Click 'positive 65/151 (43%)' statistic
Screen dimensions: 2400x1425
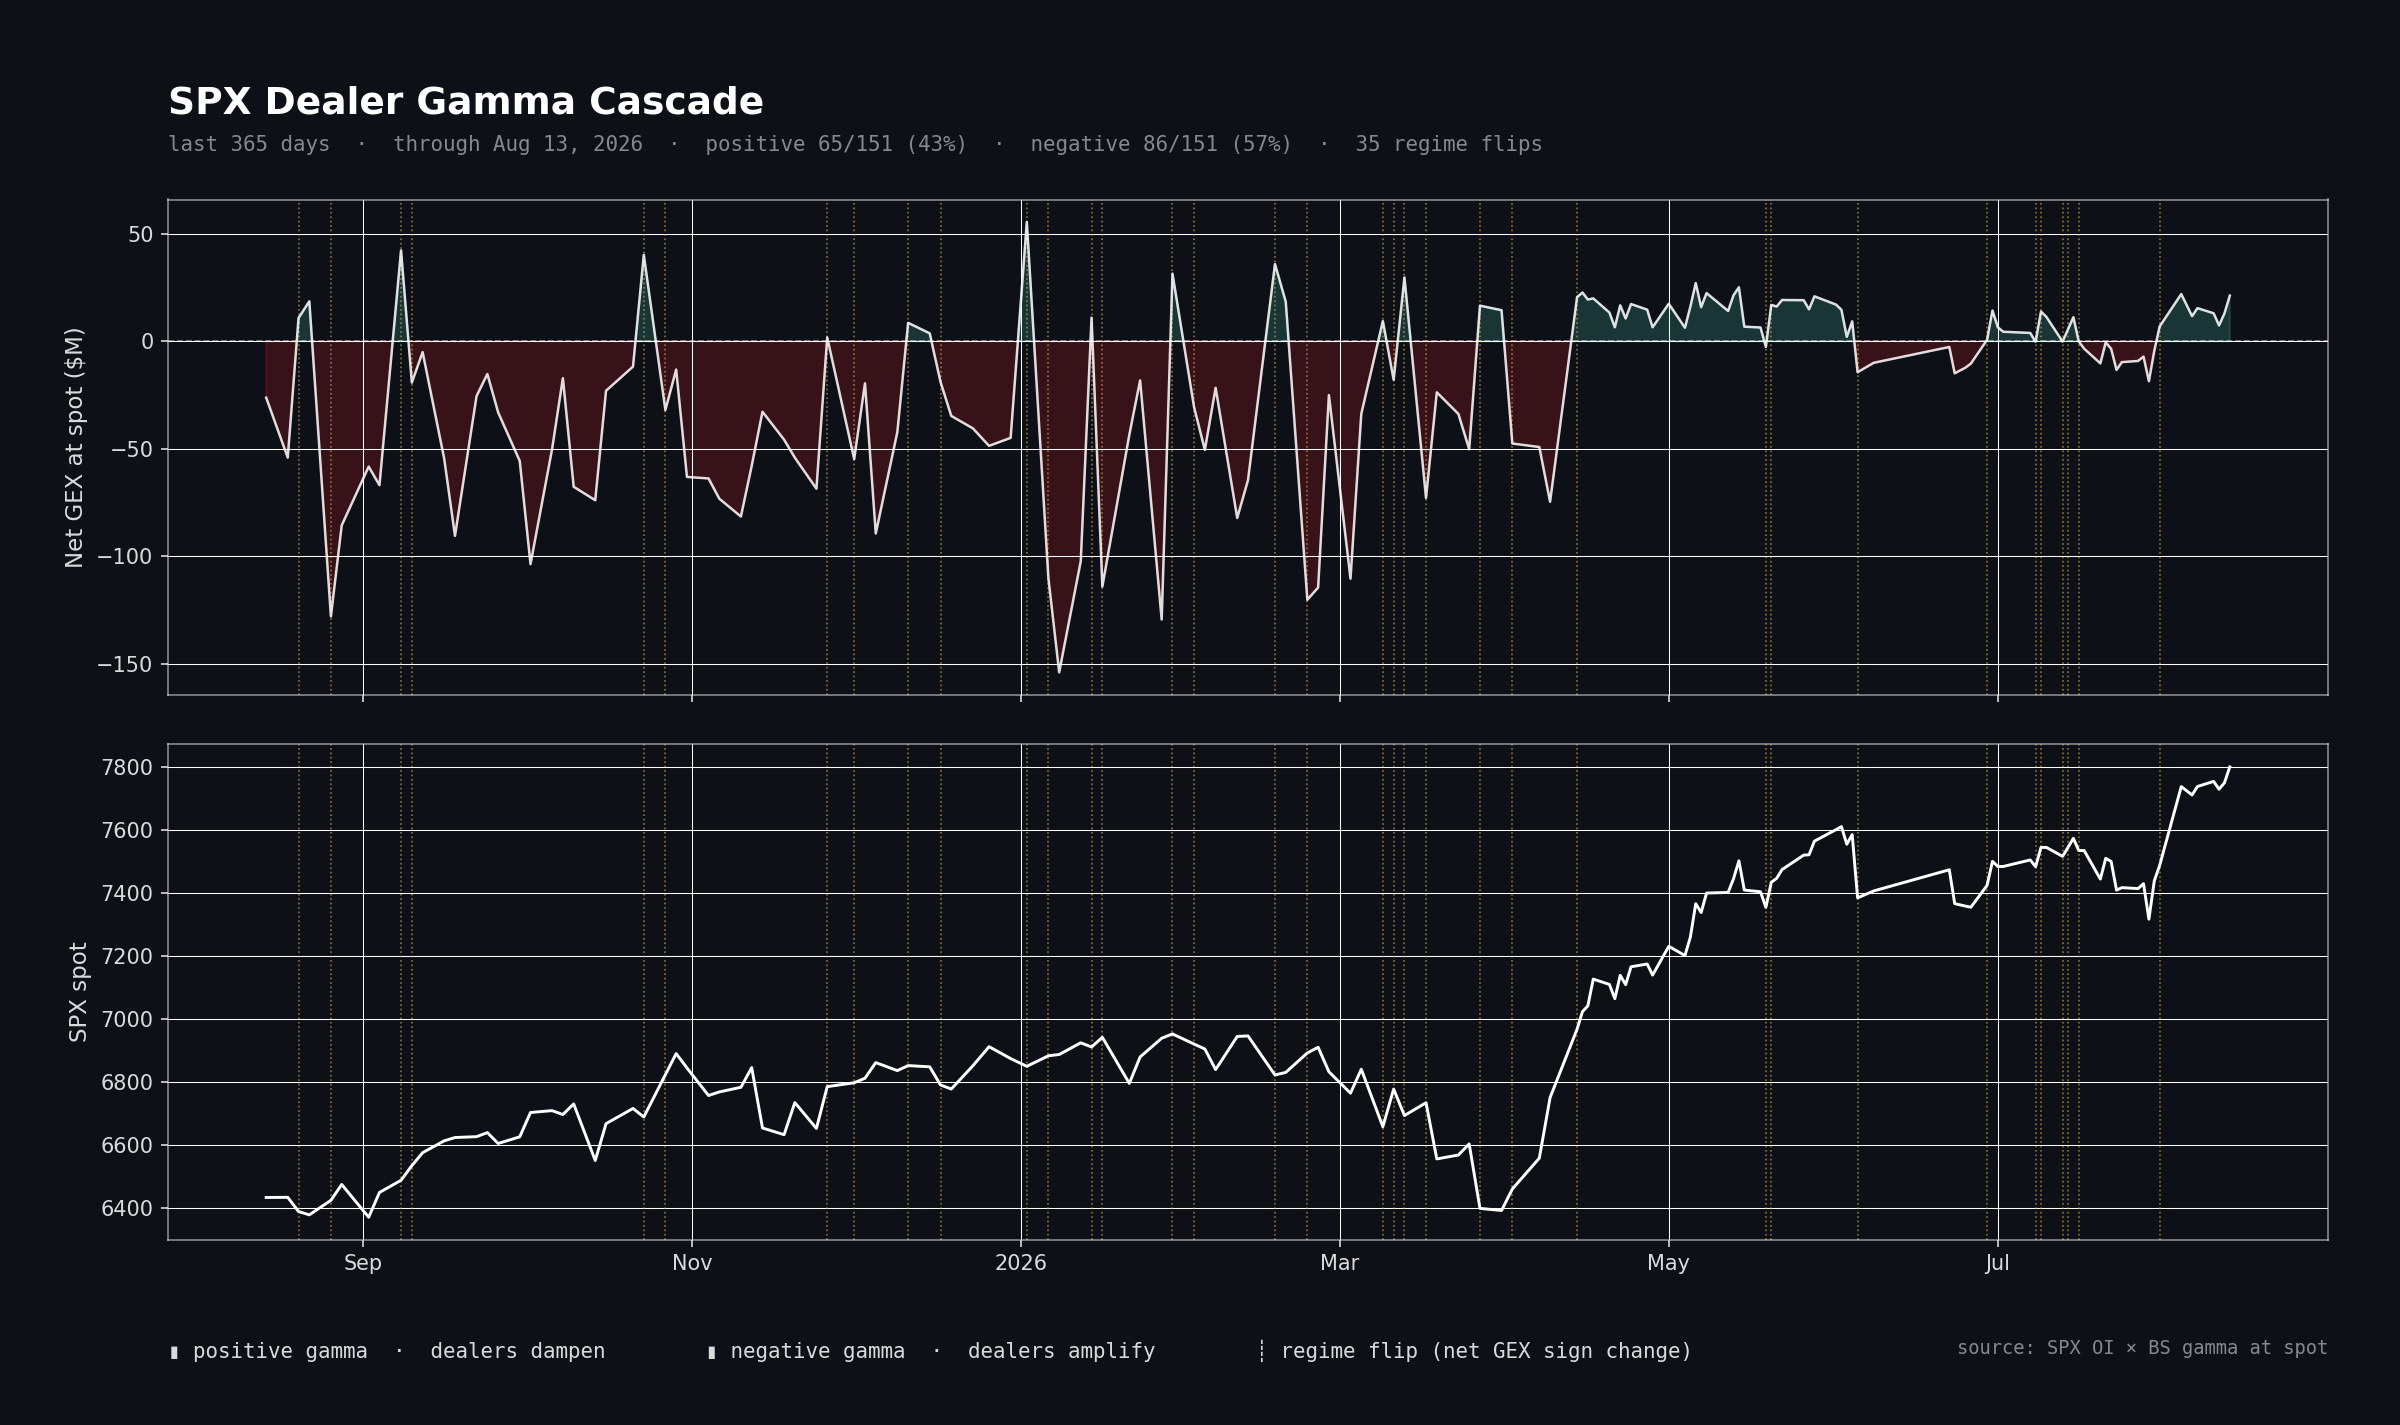[836, 144]
